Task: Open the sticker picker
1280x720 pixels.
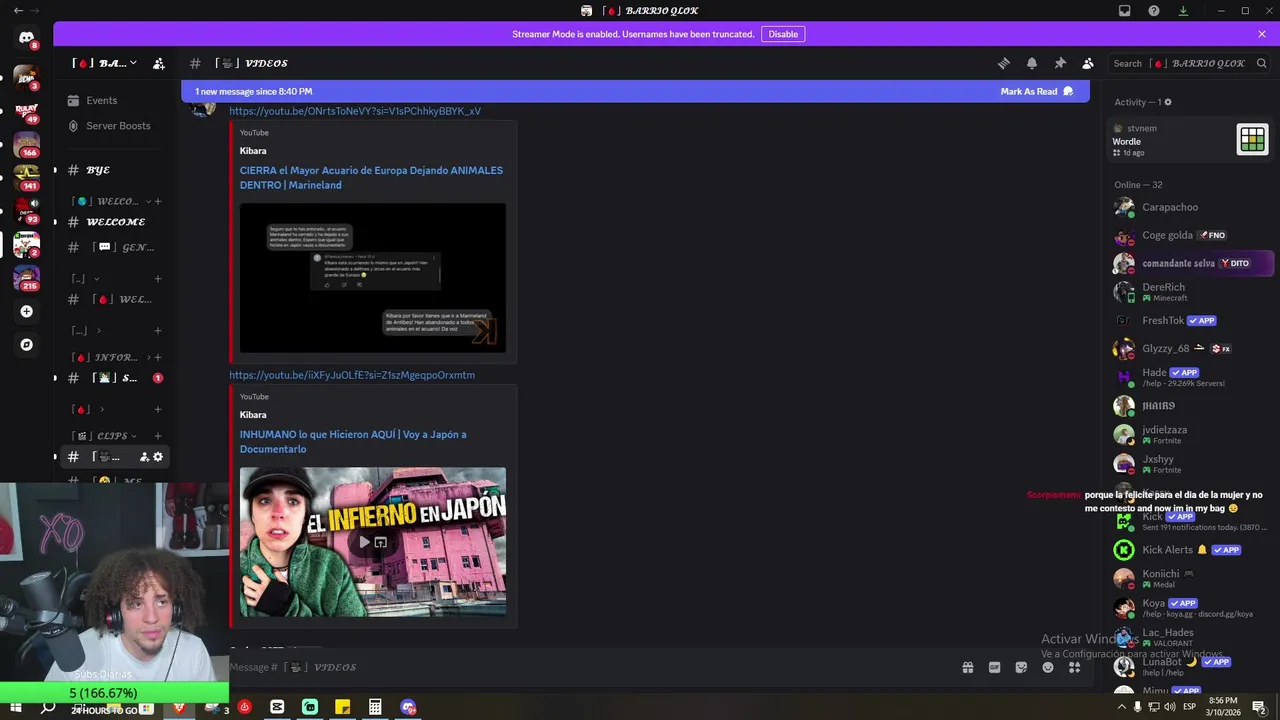Action: click(1021, 667)
